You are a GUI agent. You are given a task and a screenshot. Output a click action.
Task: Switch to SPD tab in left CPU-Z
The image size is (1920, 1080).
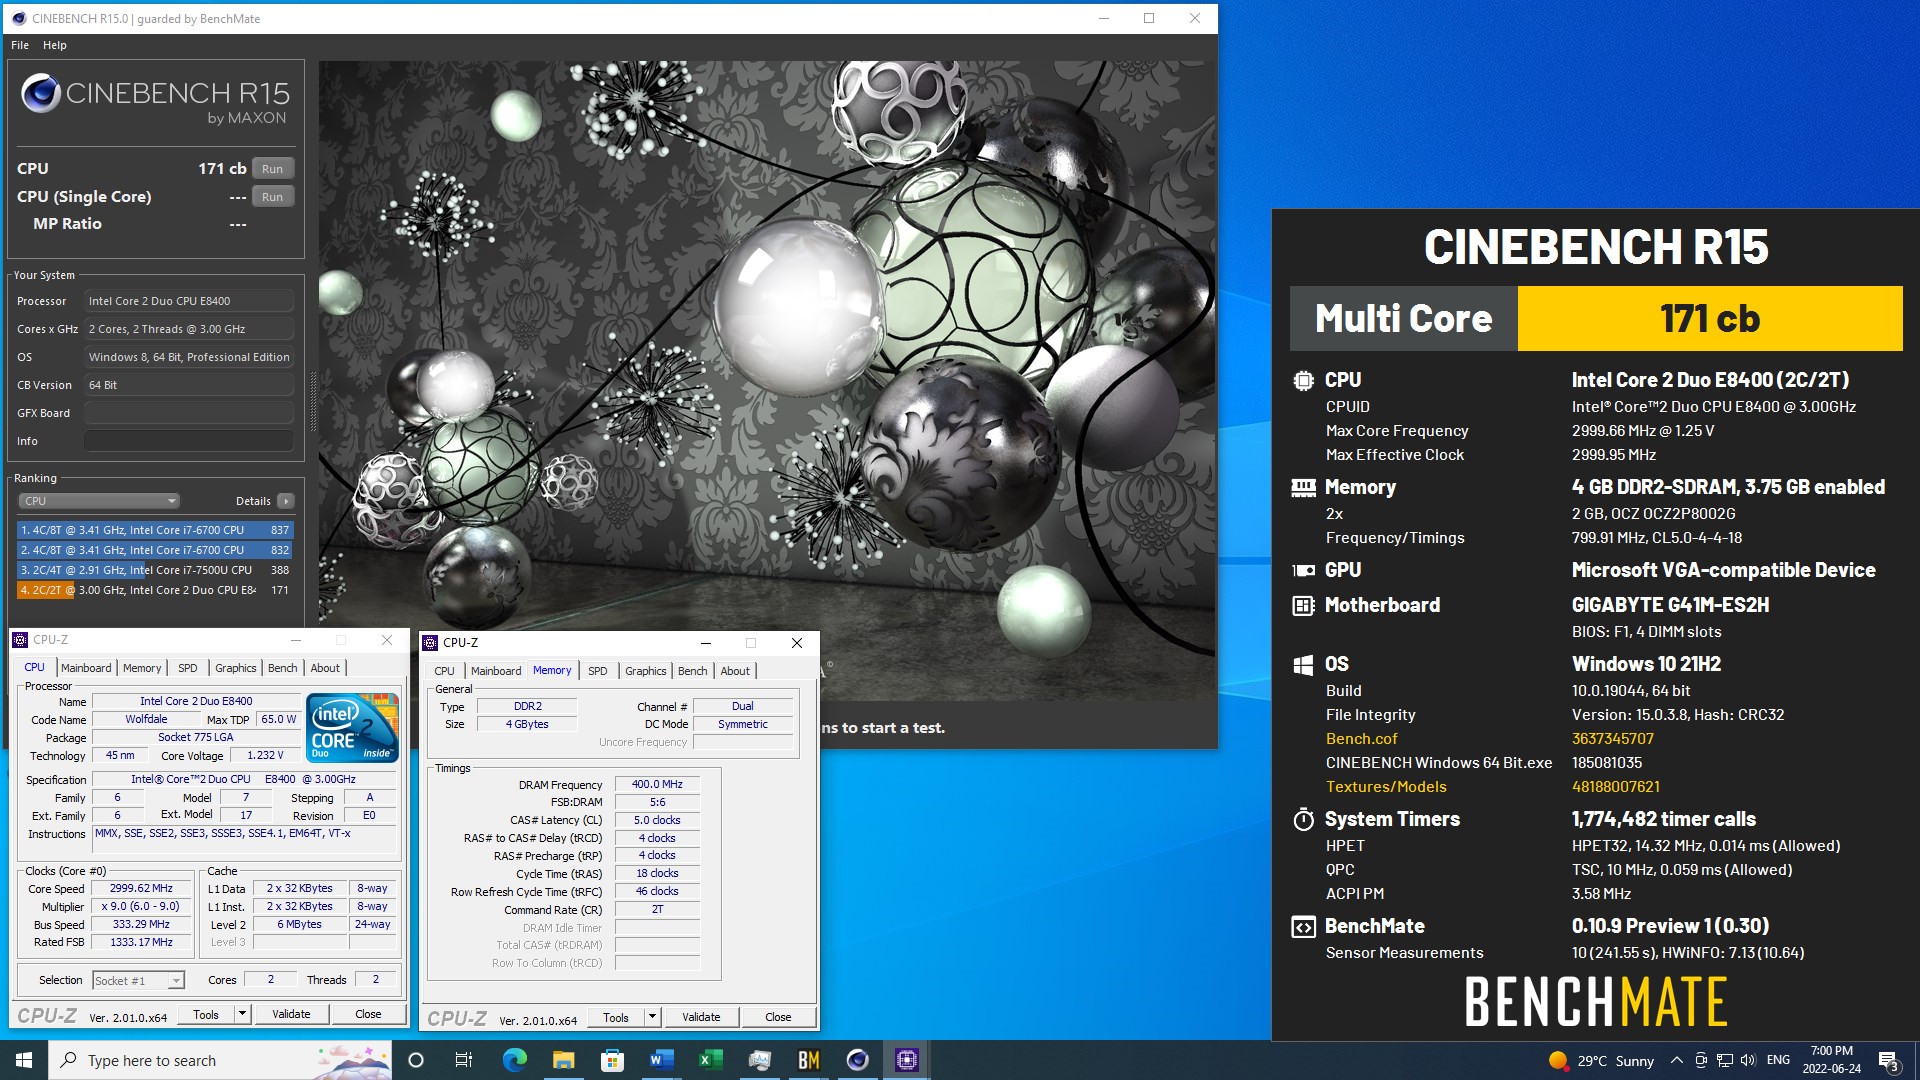(x=188, y=668)
